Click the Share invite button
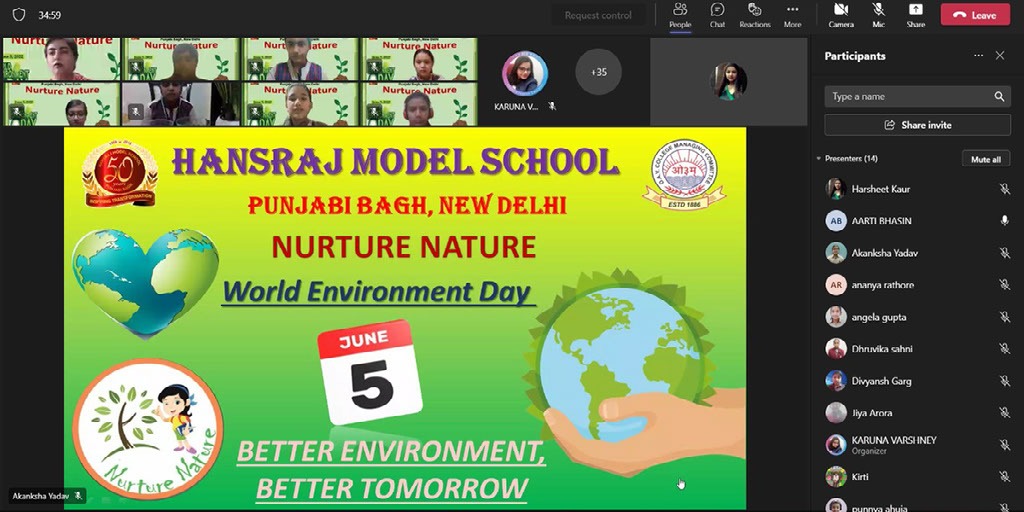The image size is (1024, 512). point(917,125)
